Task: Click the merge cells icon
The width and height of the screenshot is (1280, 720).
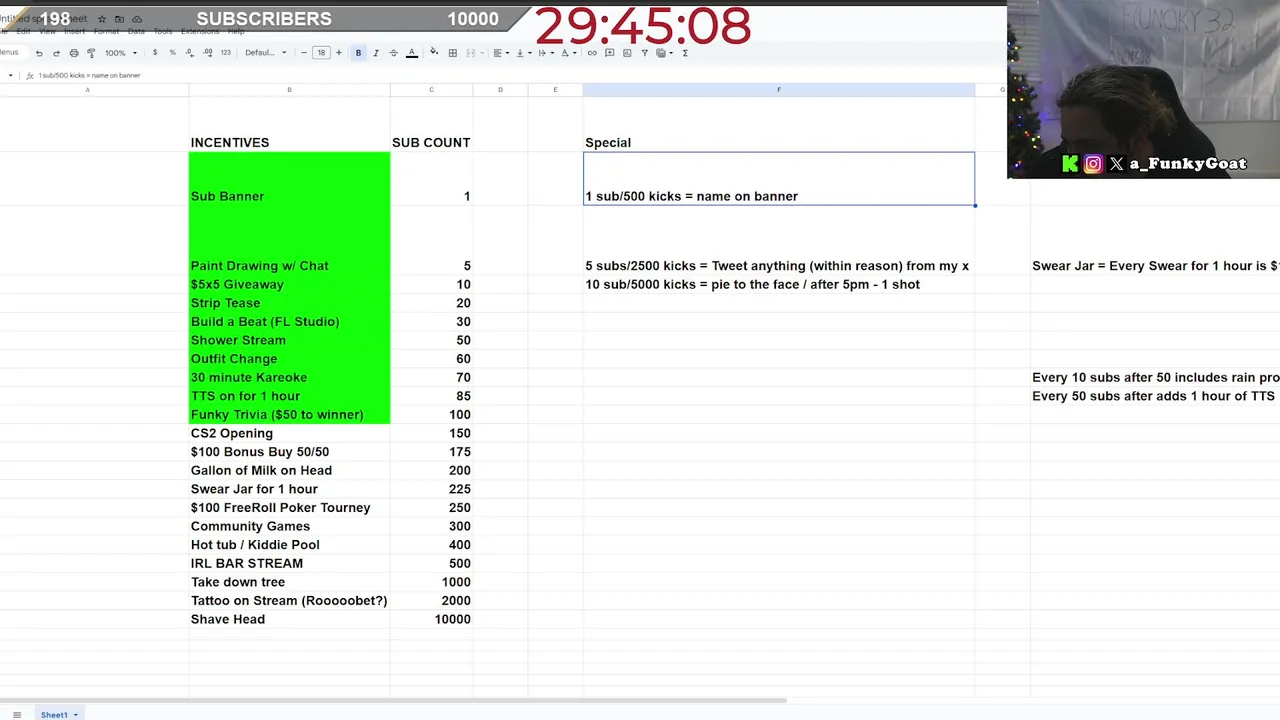Action: click(x=470, y=53)
